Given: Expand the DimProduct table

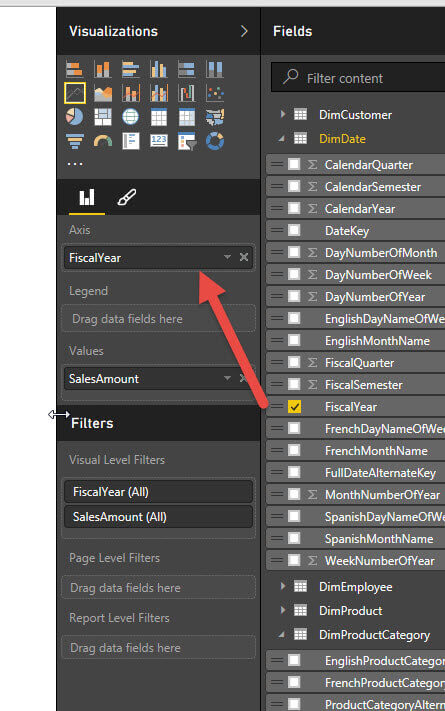Looking at the screenshot, I should (x=283, y=610).
